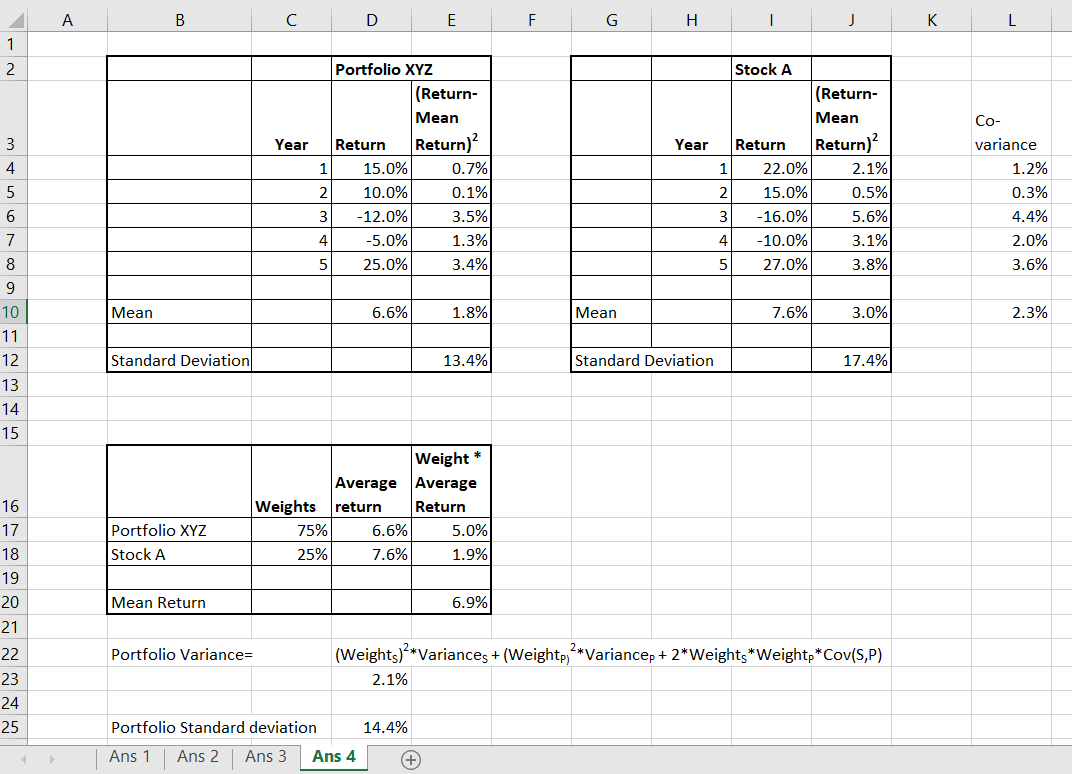This screenshot has height=774, width=1072.
Task: Click the 2.3% mean covariance cell
Action: tap(1011, 312)
